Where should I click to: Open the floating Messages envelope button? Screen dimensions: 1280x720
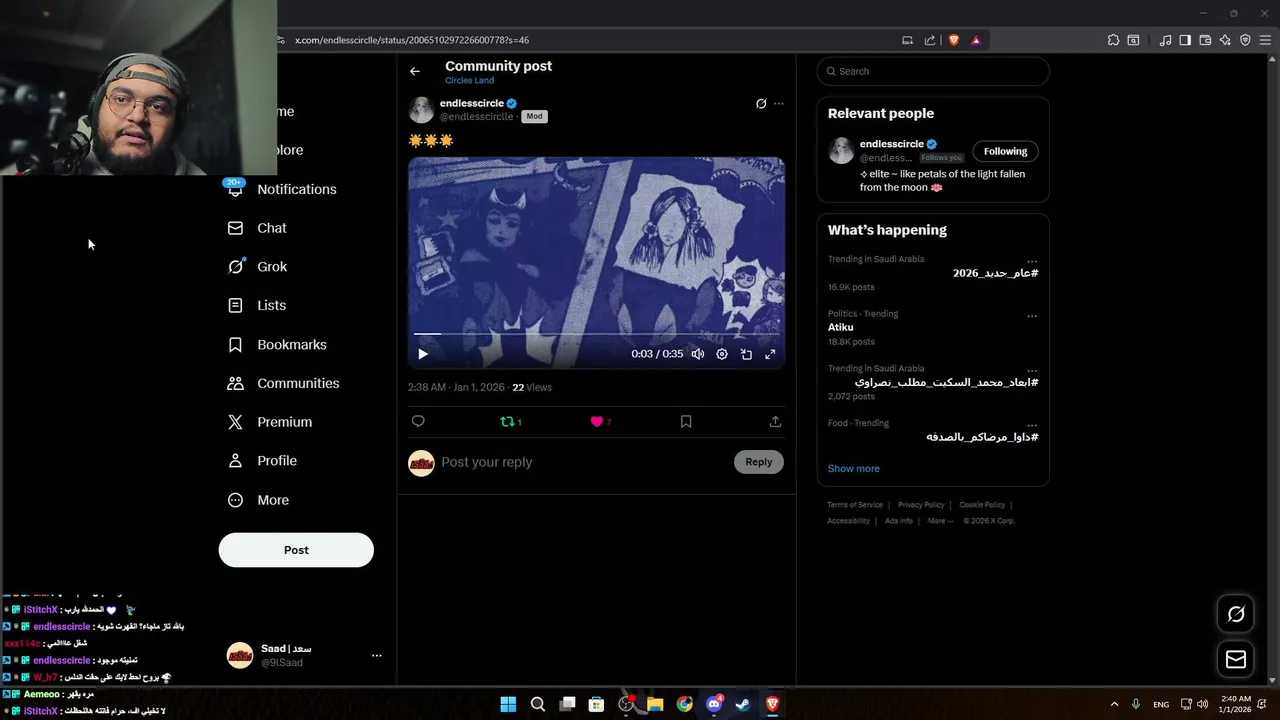1236,659
